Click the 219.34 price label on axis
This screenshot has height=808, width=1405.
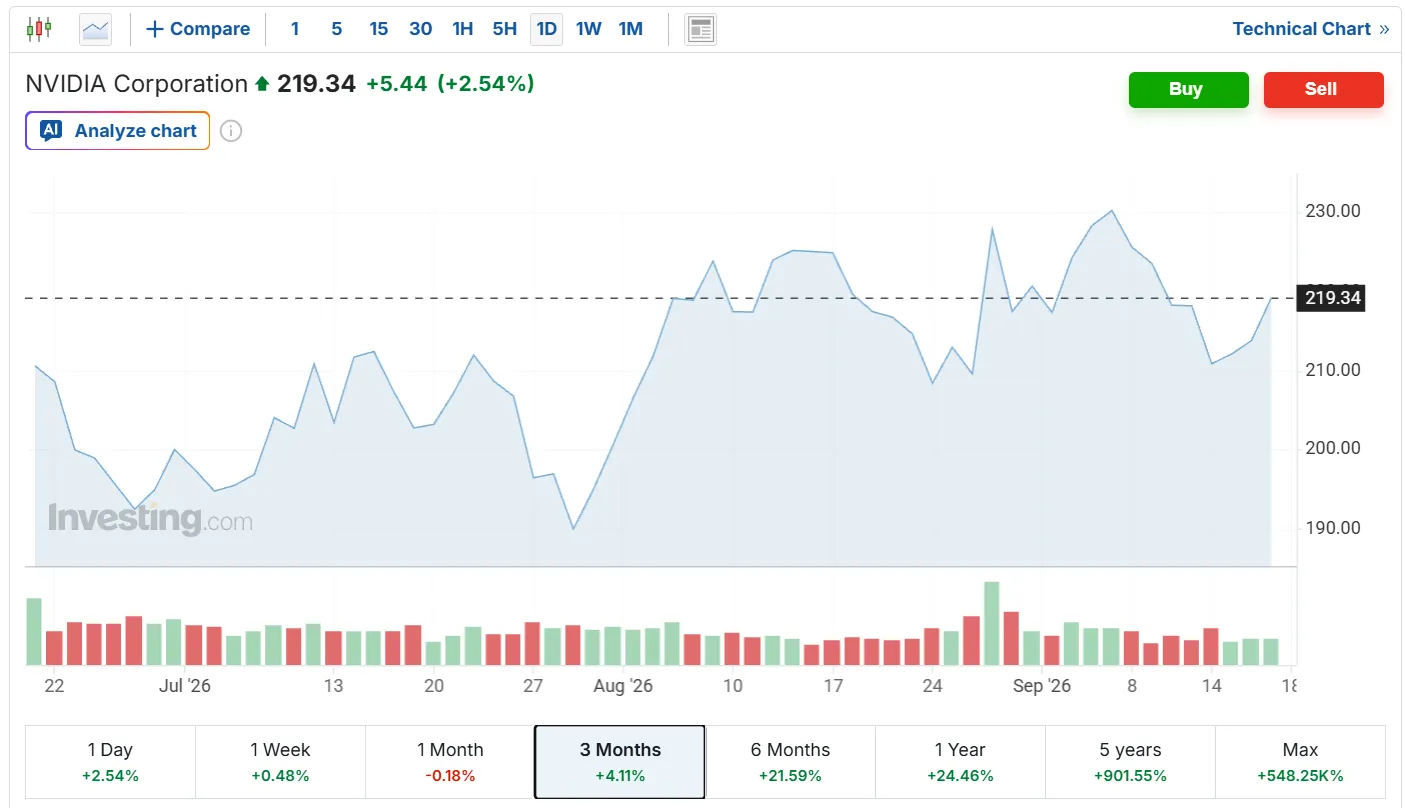pos(1332,298)
